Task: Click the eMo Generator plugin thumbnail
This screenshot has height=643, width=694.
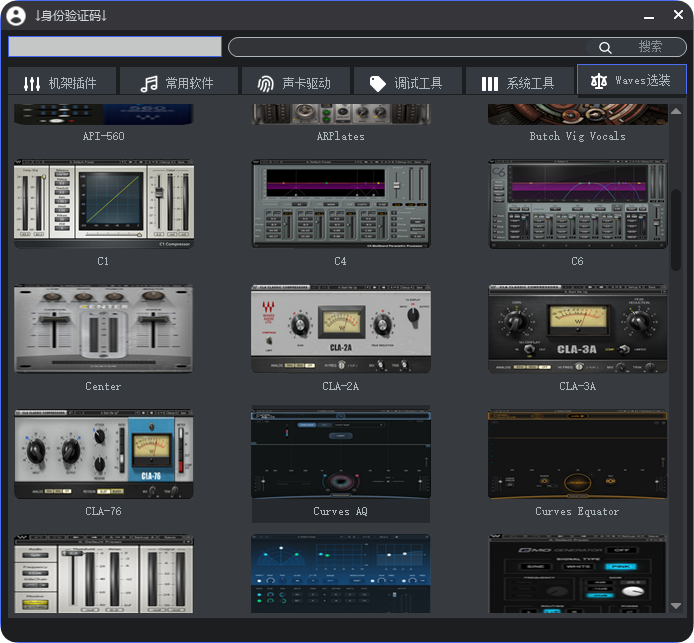Action: [x=578, y=574]
